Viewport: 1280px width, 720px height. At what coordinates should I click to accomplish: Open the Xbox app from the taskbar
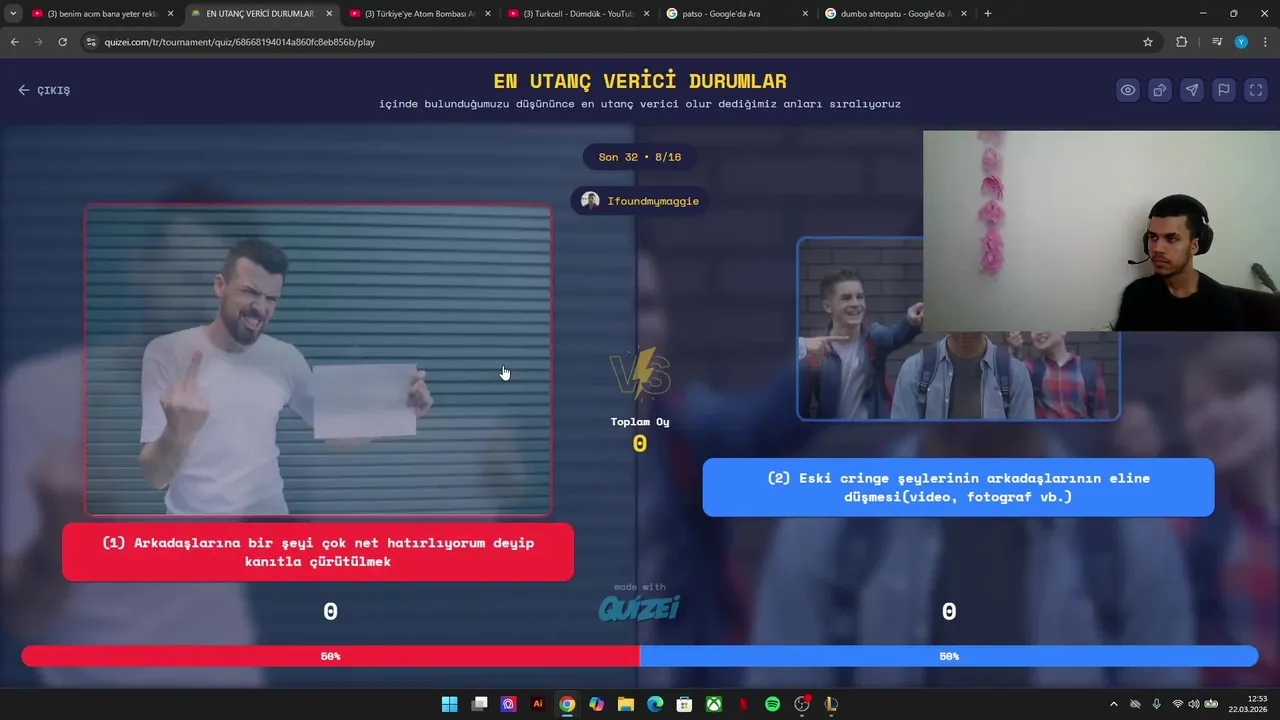[714, 704]
